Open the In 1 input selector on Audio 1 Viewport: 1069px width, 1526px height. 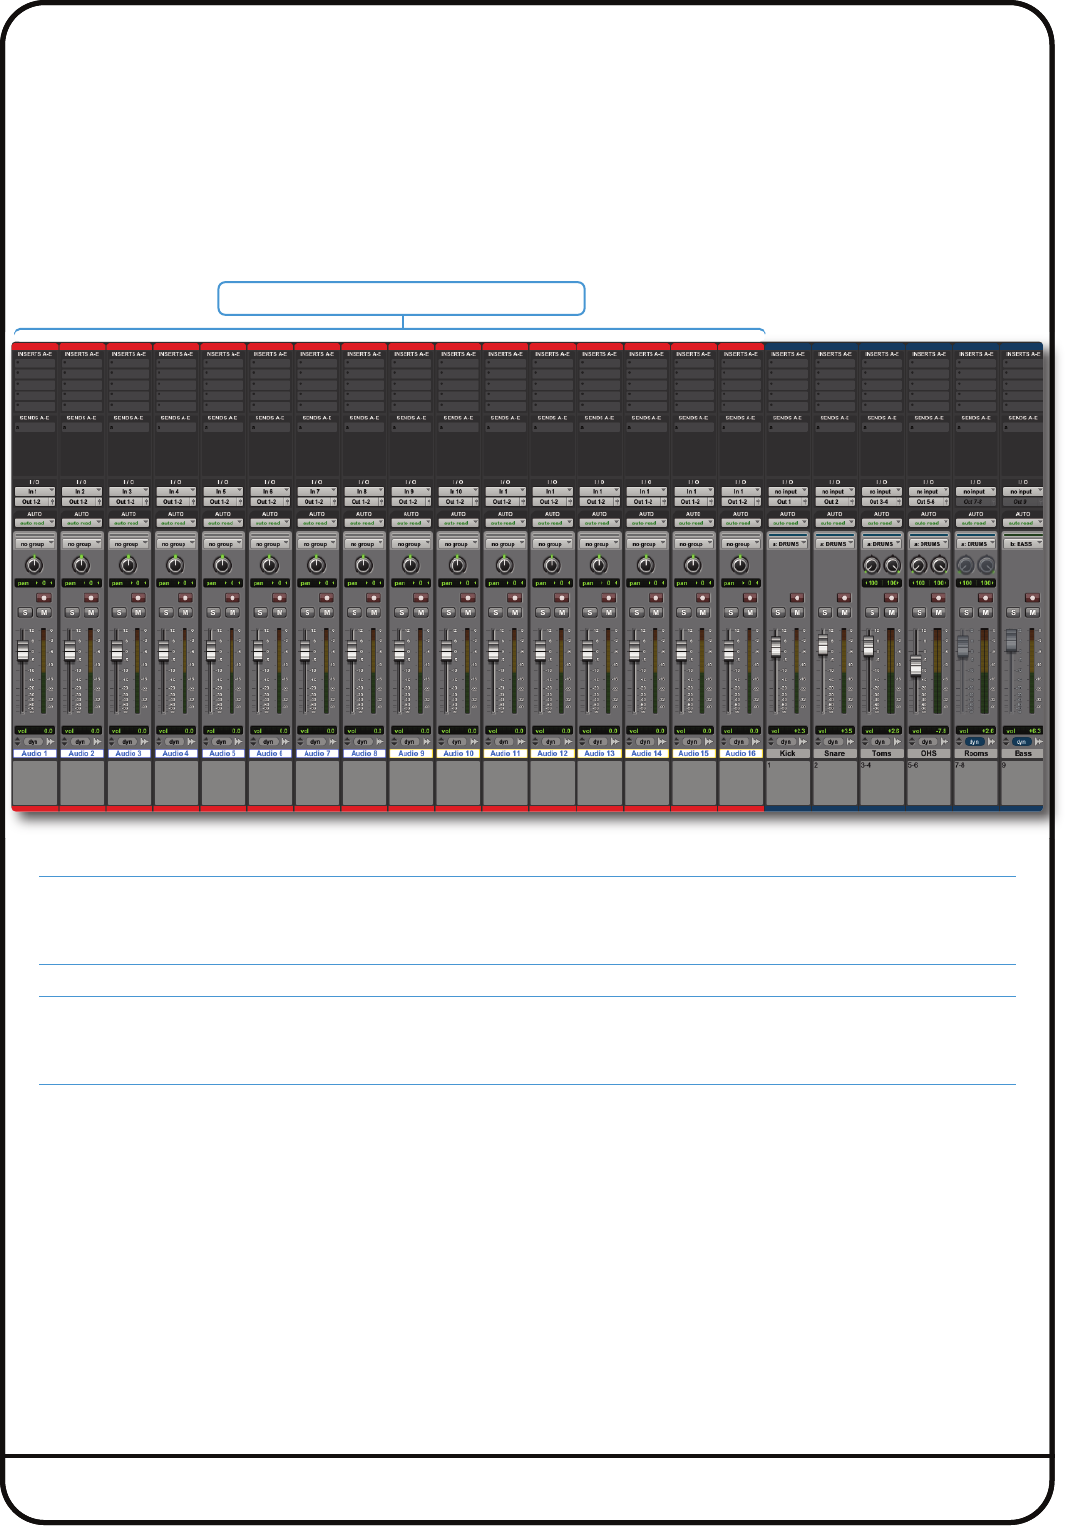click(x=35, y=492)
